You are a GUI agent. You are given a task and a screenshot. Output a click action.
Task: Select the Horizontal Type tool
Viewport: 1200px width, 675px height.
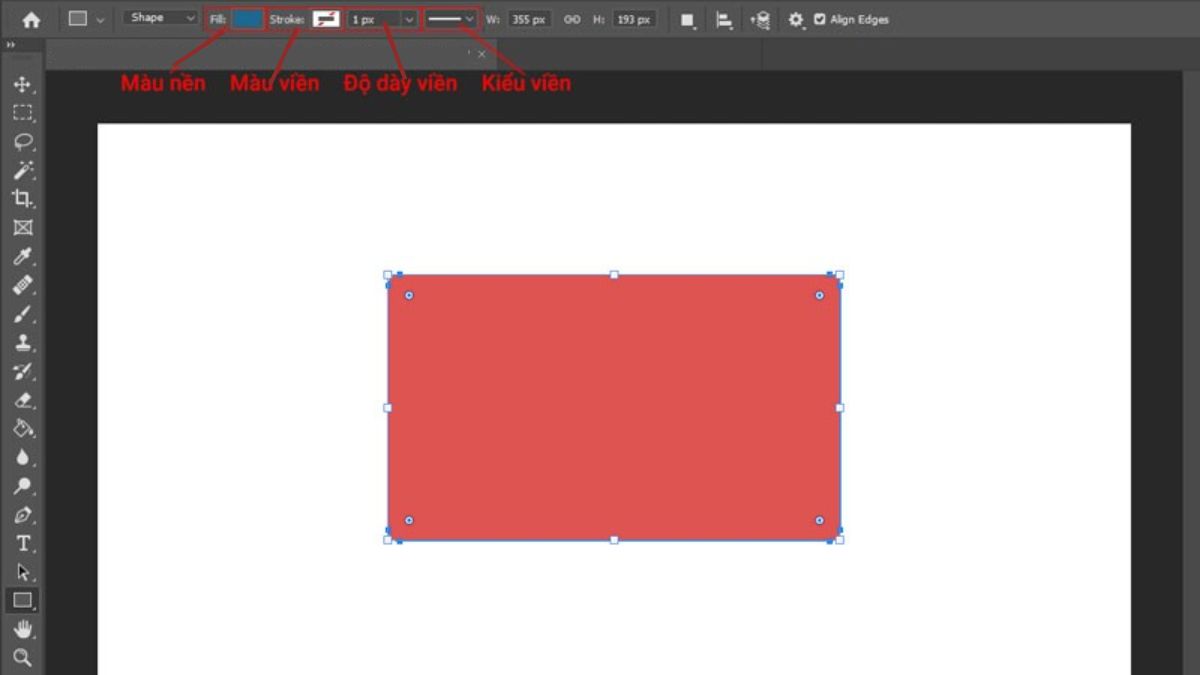(22, 543)
